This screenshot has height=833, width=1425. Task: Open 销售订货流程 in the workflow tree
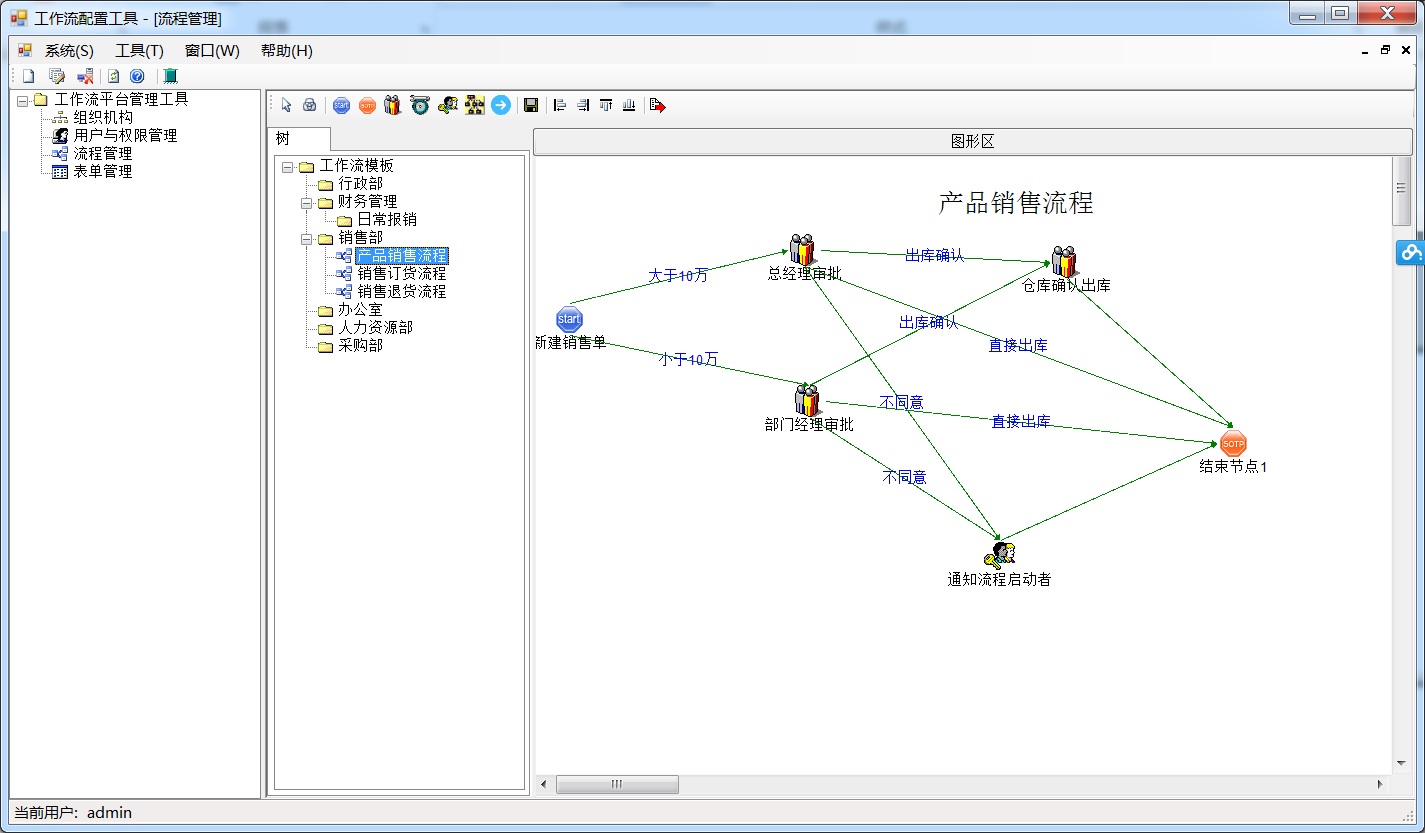(401, 274)
